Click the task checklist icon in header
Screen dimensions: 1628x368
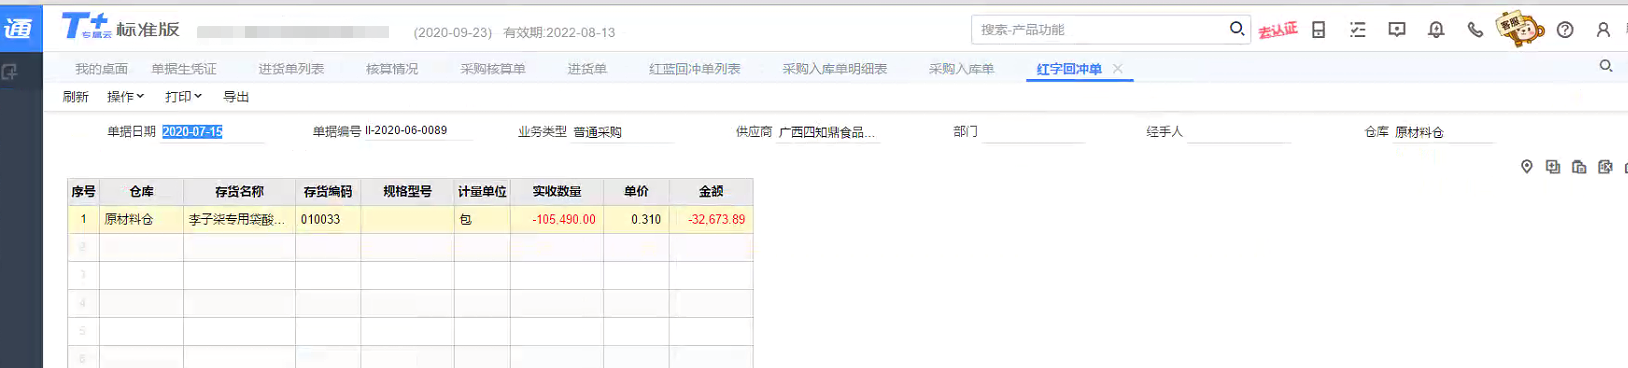(1357, 30)
